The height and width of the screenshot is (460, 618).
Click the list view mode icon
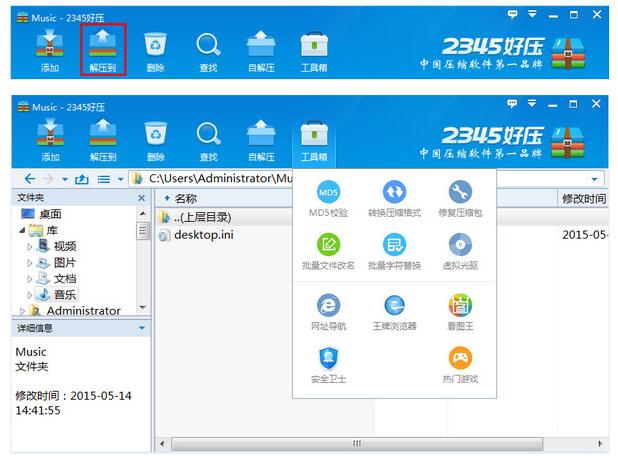pyautogui.click(x=104, y=179)
